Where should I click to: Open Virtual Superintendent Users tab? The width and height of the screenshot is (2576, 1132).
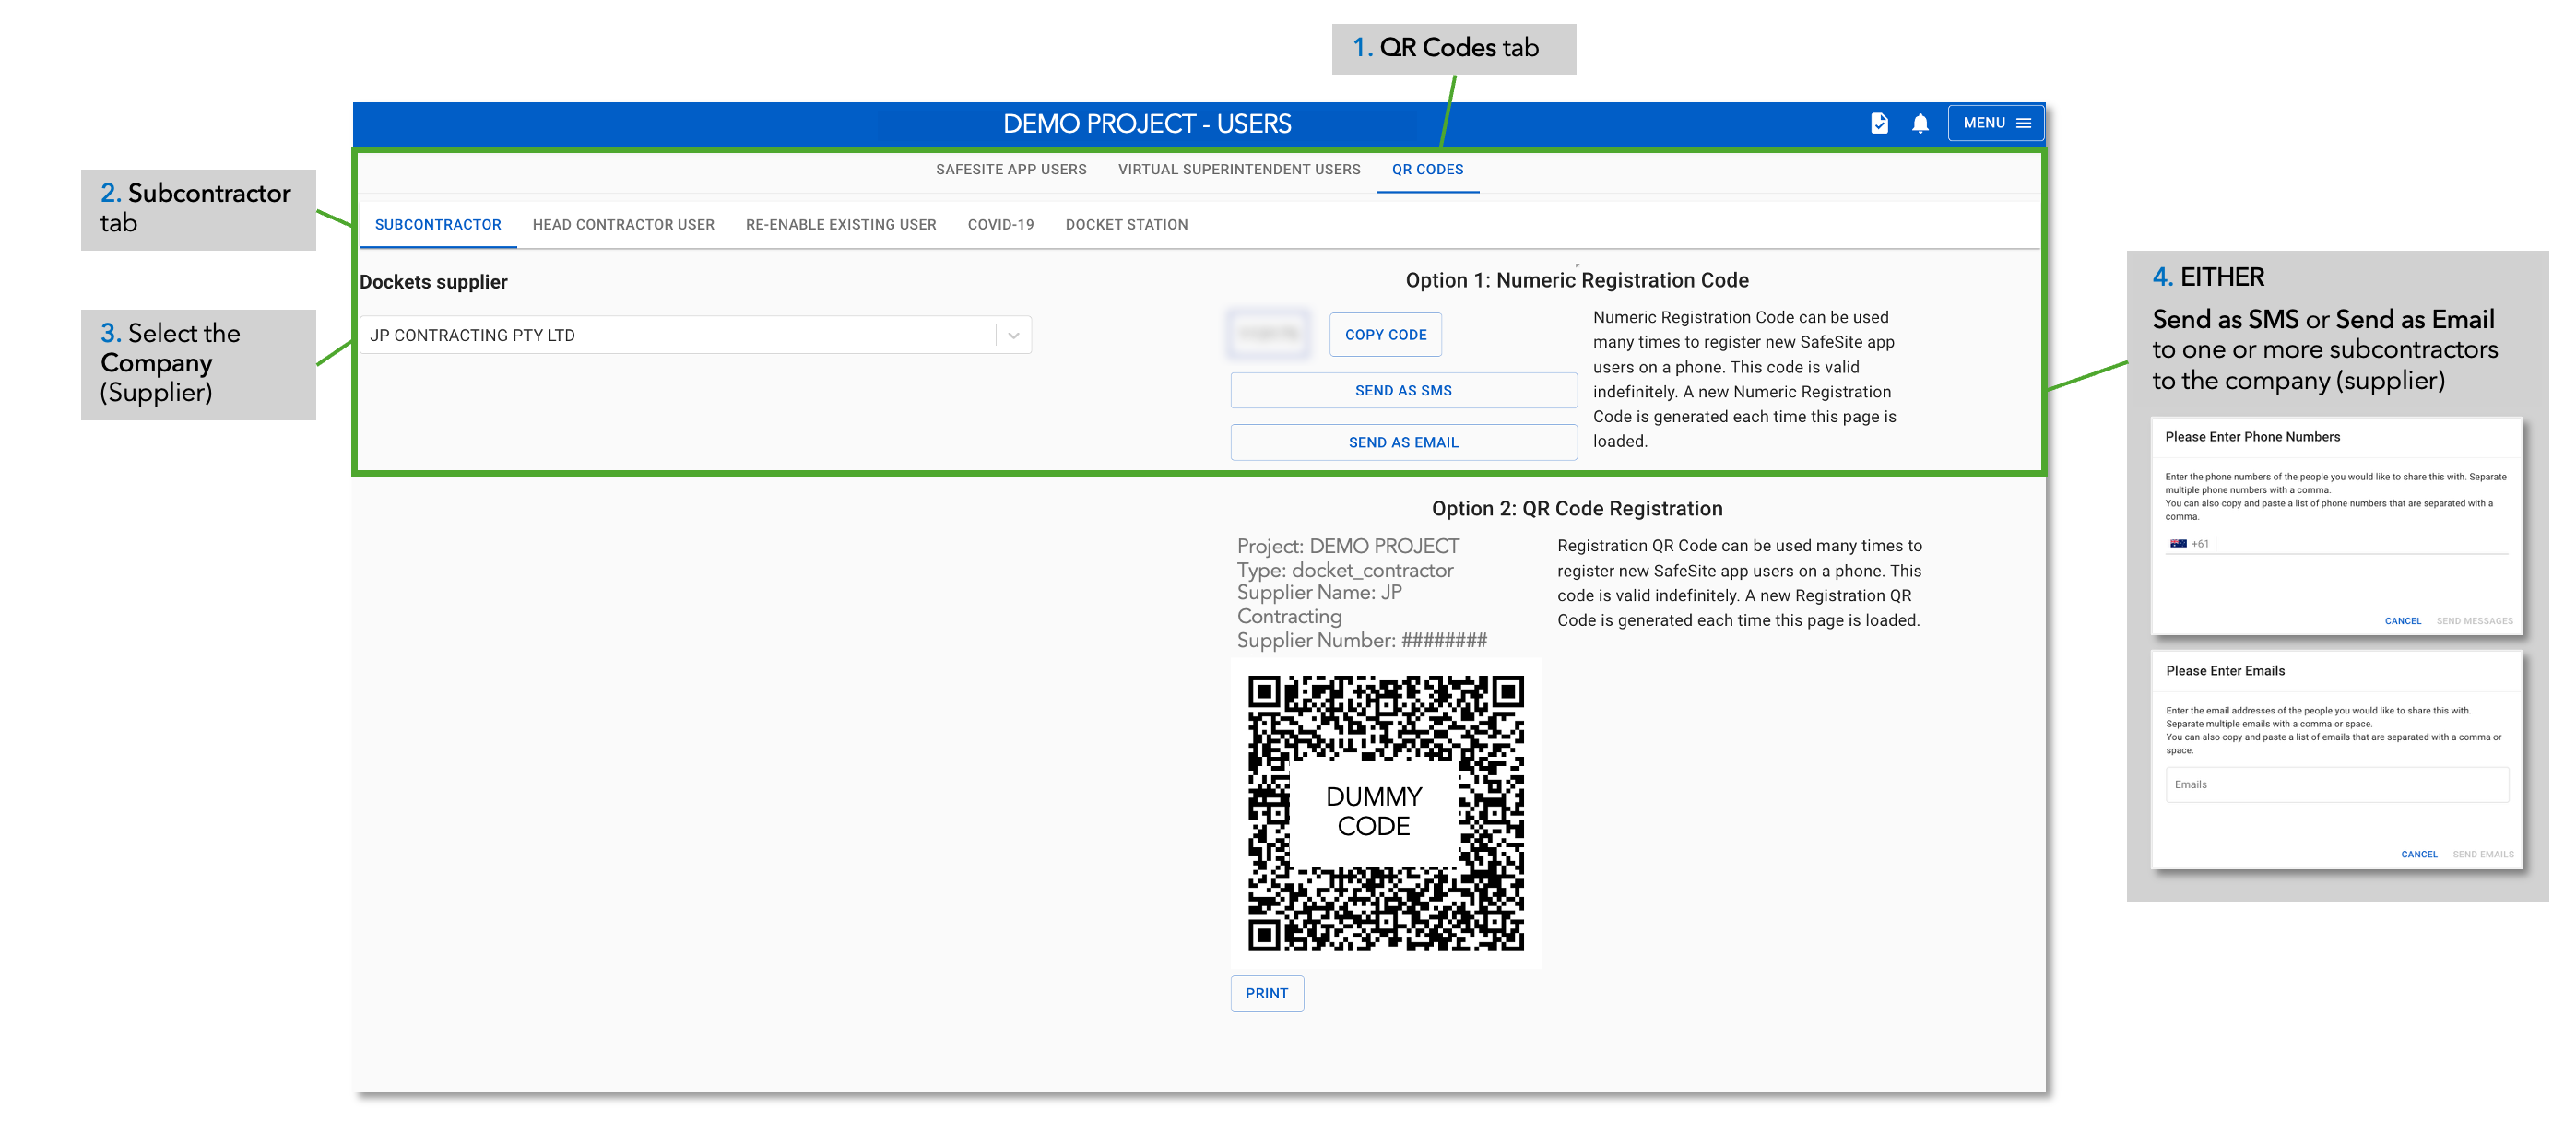coord(1238,170)
